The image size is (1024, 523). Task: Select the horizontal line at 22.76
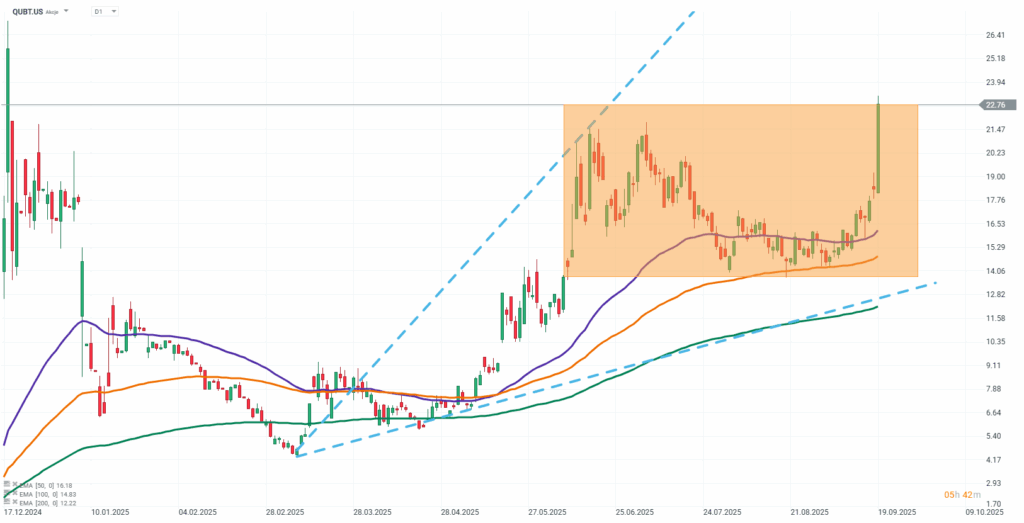(300, 104)
